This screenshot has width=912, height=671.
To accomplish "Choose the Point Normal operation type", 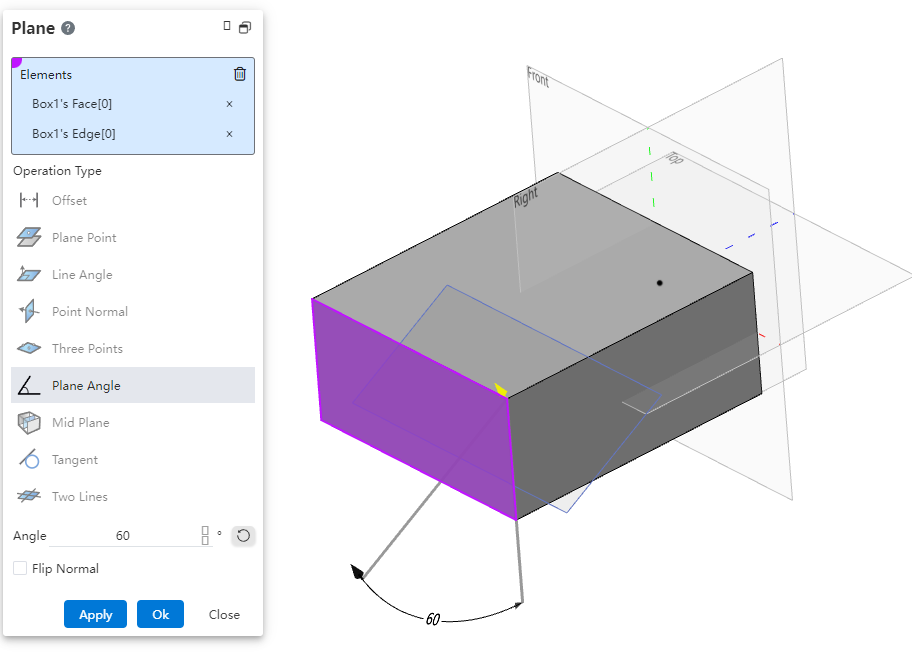I will coord(133,312).
